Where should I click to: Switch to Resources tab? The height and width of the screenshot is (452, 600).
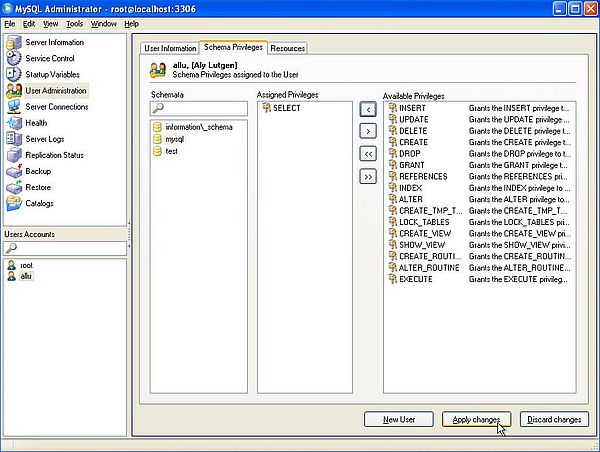pyautogui.click(x=287, y=48)
